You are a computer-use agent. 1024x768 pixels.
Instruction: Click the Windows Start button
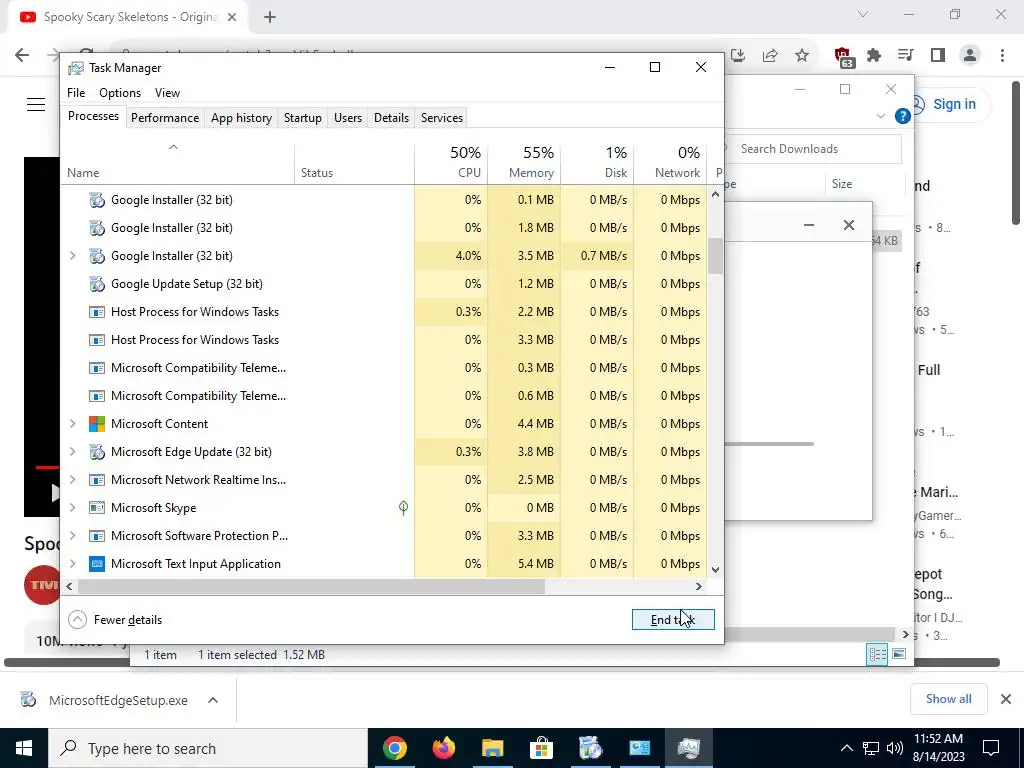24,748
